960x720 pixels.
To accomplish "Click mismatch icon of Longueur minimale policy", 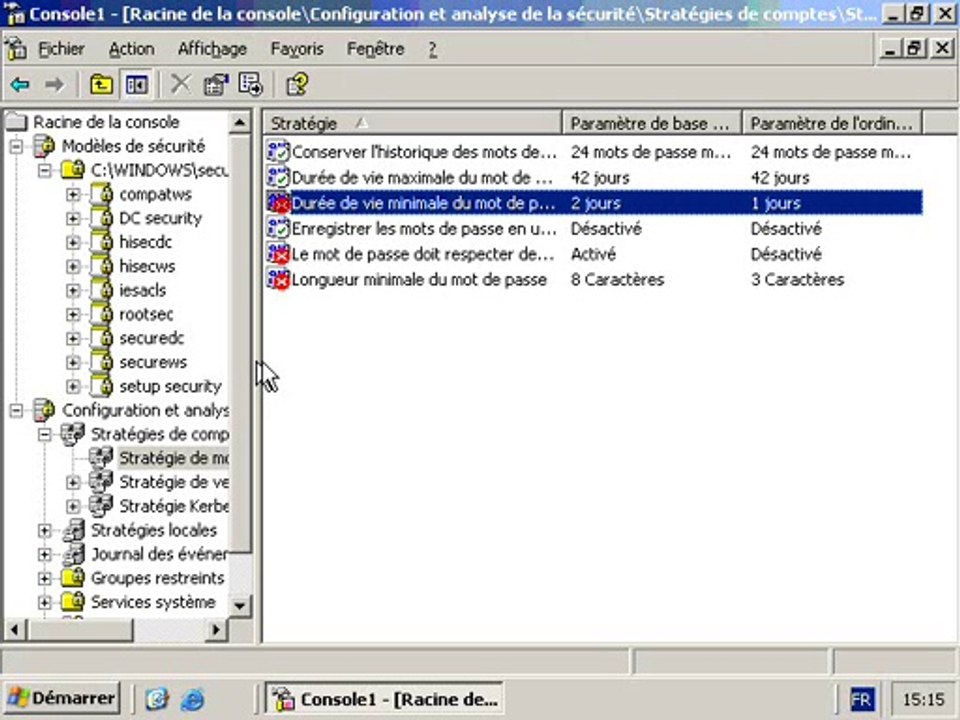I will 279,280.
